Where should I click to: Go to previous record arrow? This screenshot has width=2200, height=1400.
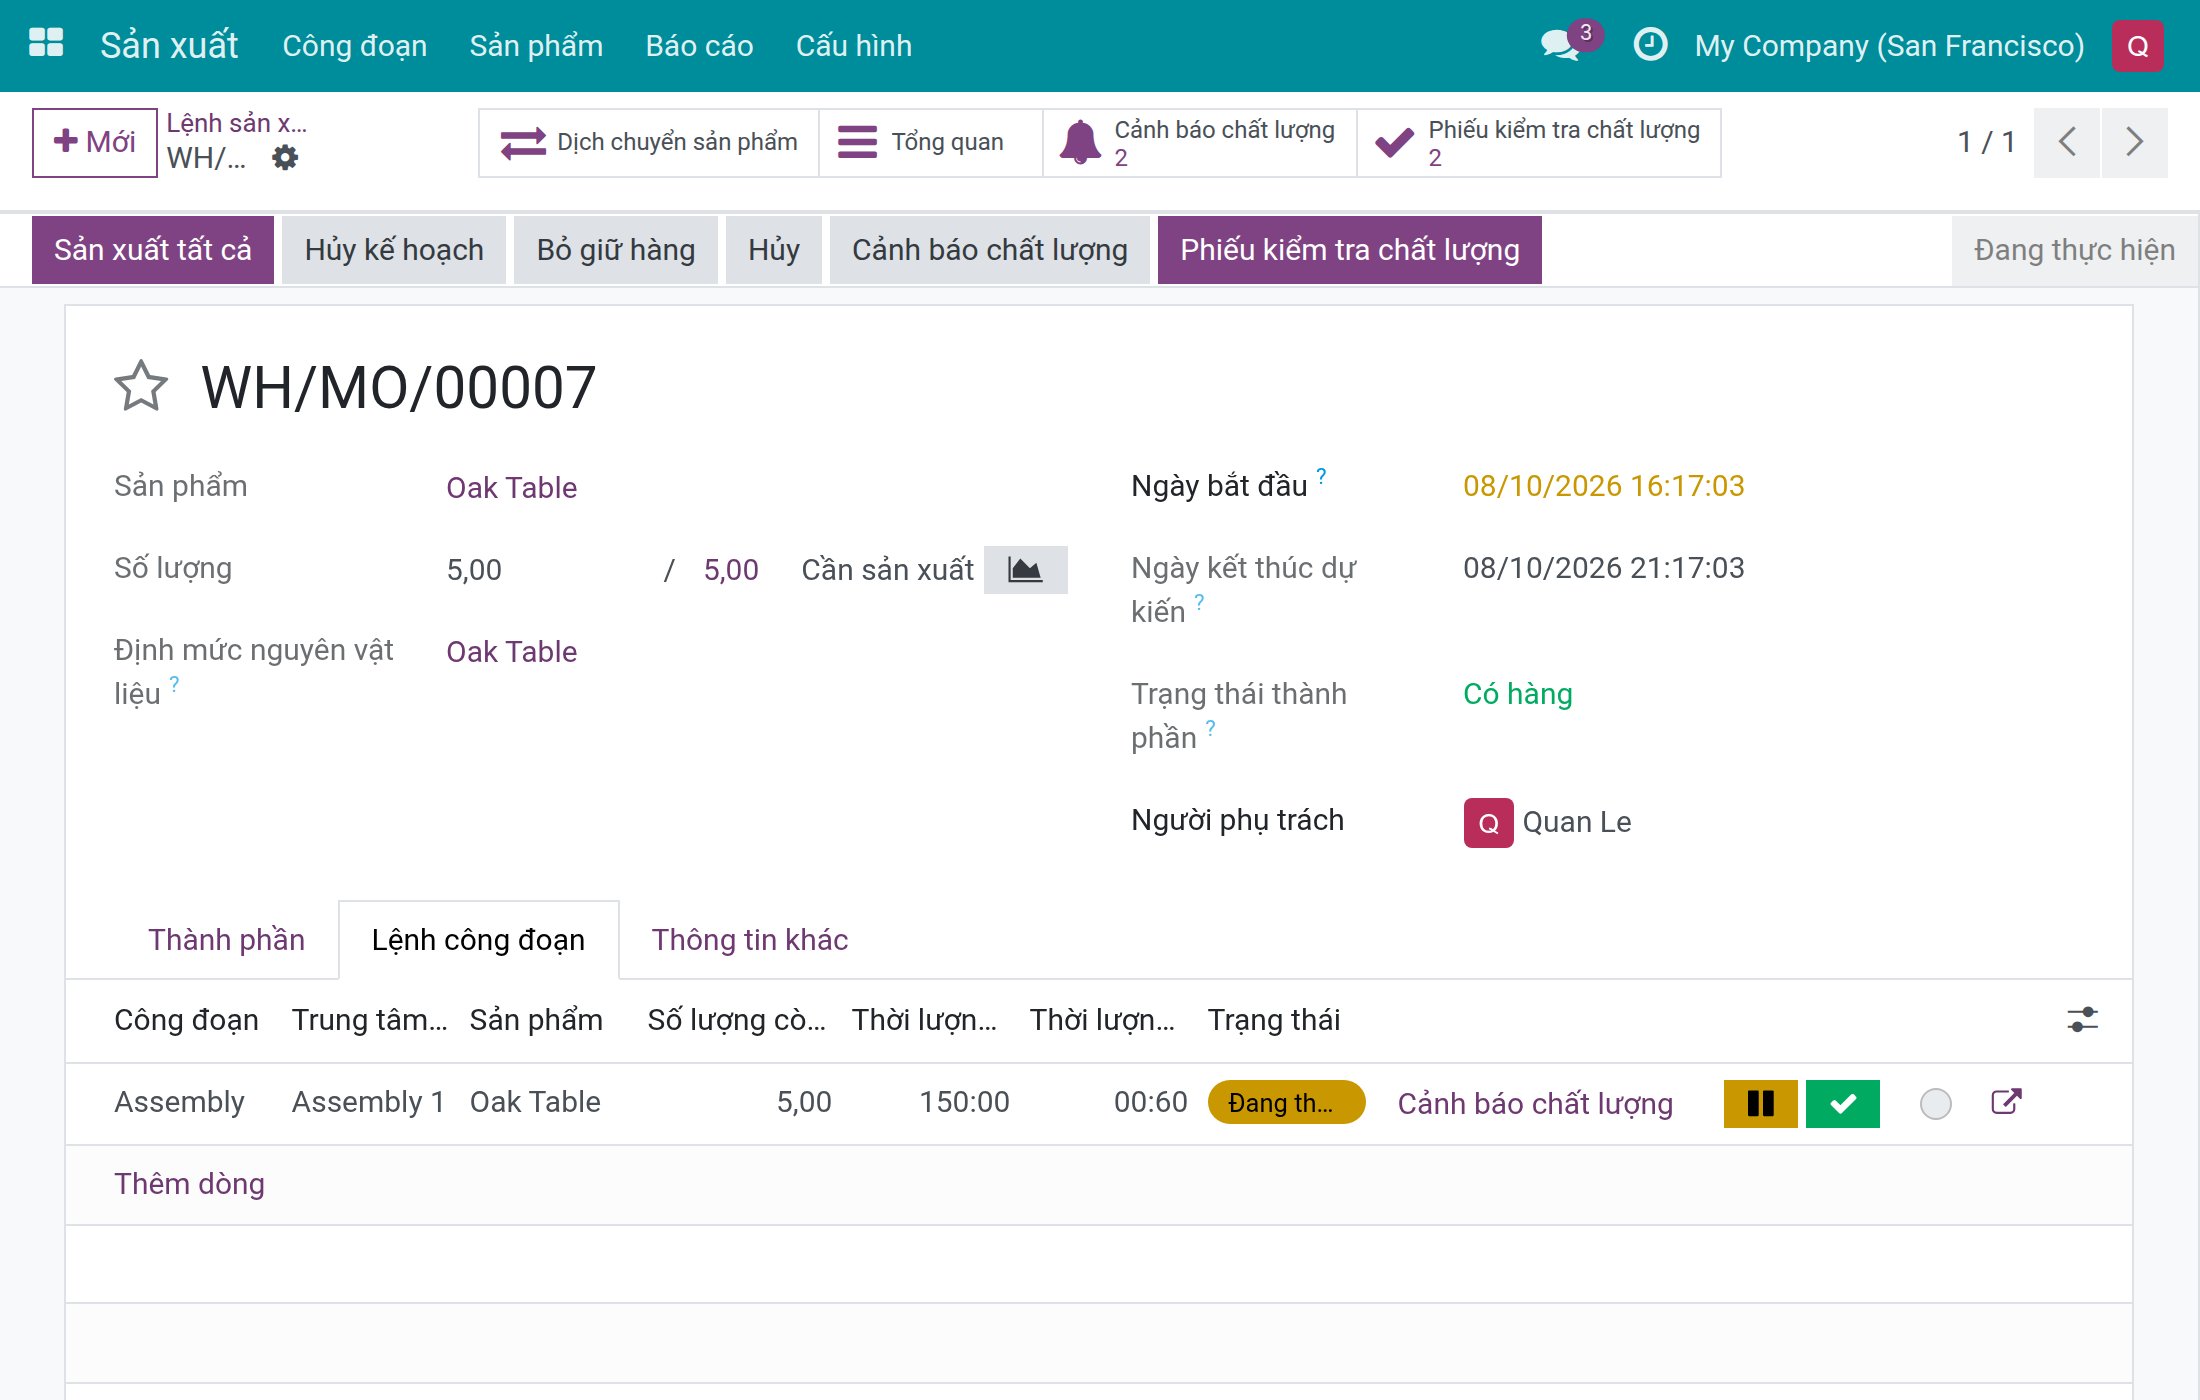point(2067,142)
